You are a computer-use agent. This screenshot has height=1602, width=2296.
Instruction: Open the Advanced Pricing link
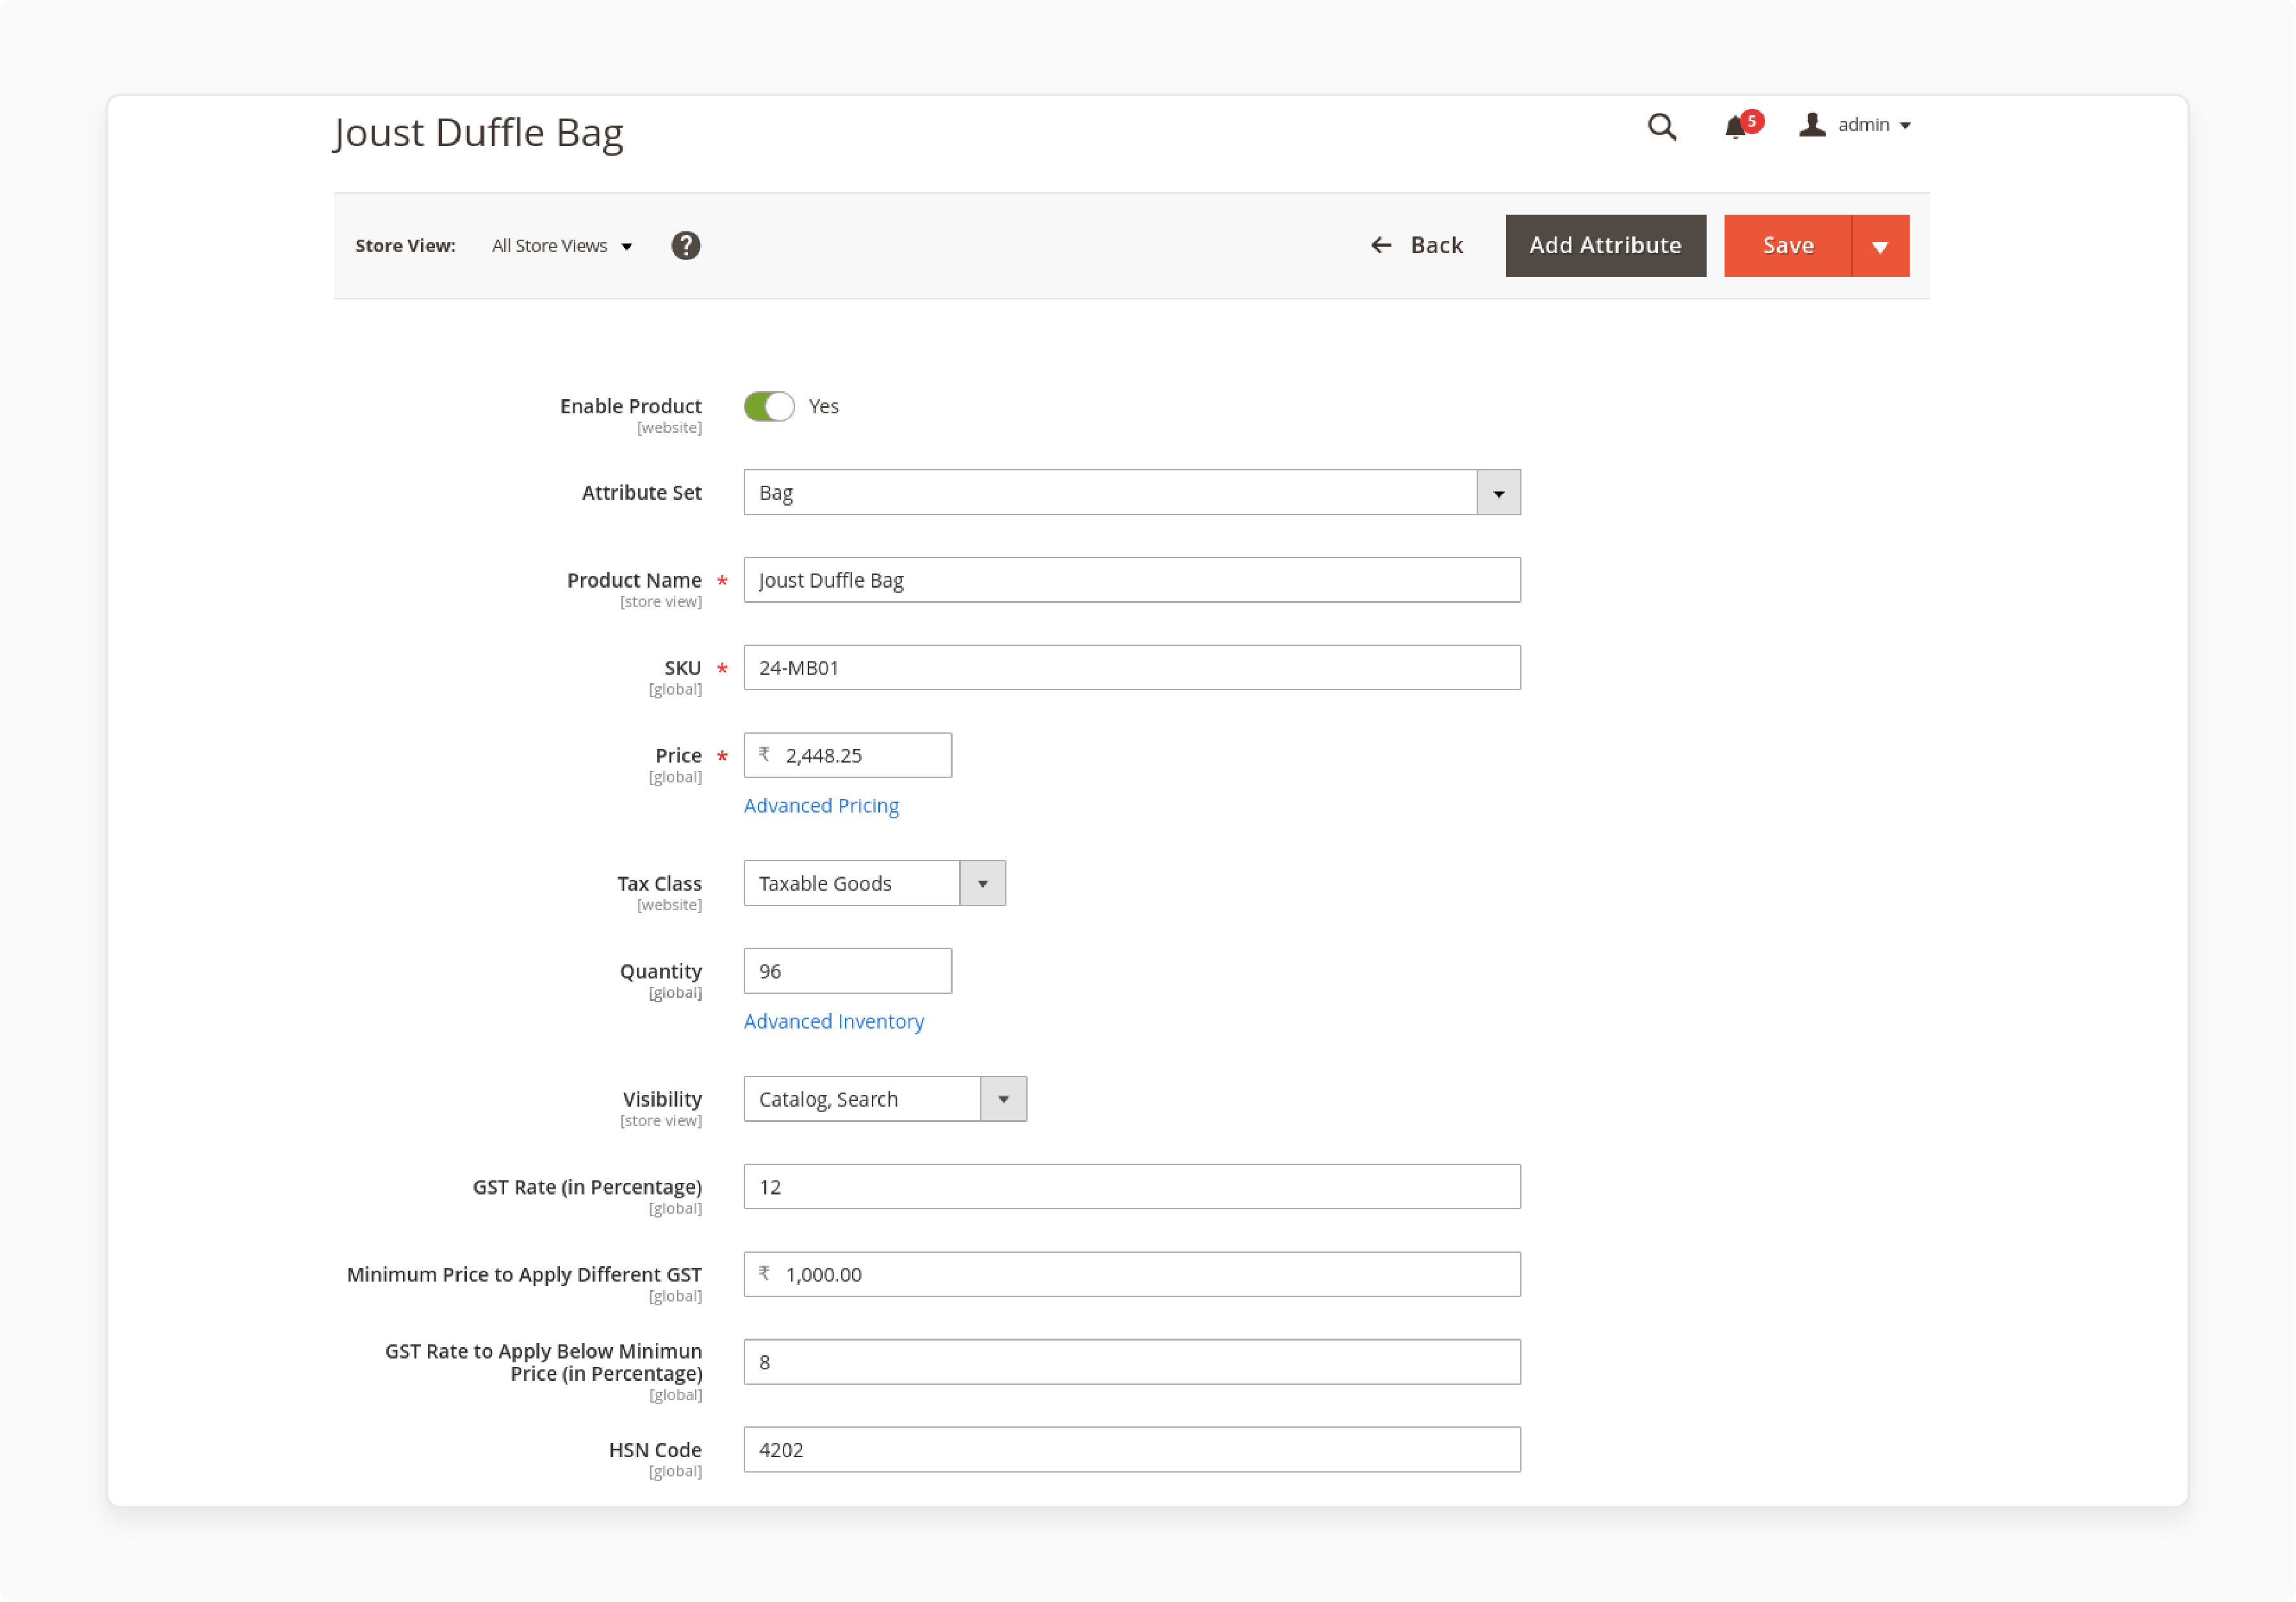point(821,806)
